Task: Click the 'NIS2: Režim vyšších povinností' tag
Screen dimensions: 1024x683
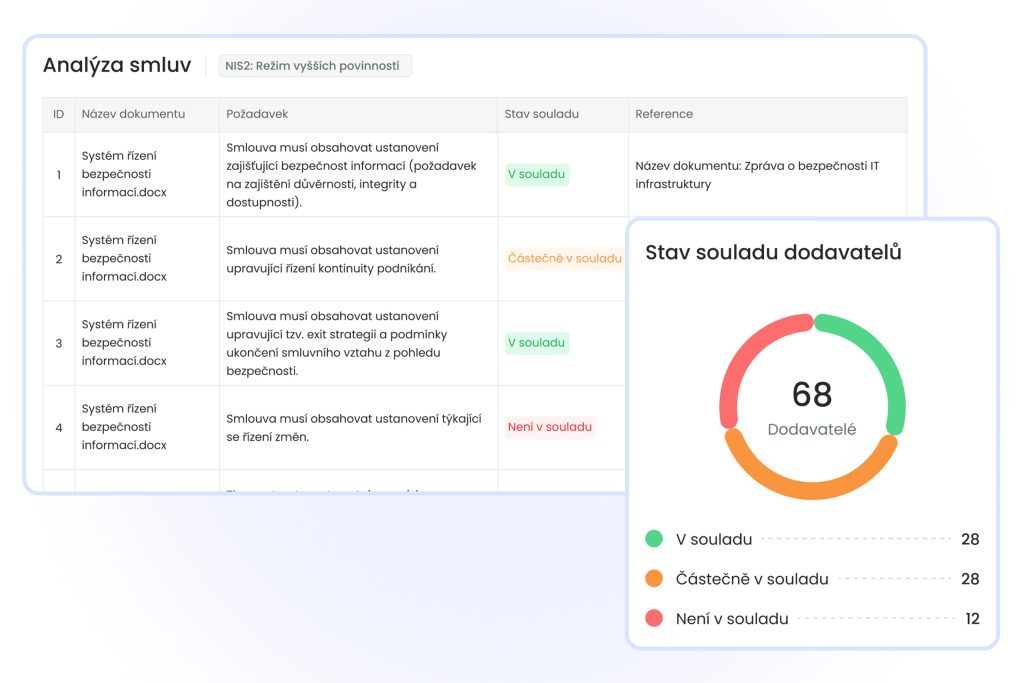Action: 315,66
